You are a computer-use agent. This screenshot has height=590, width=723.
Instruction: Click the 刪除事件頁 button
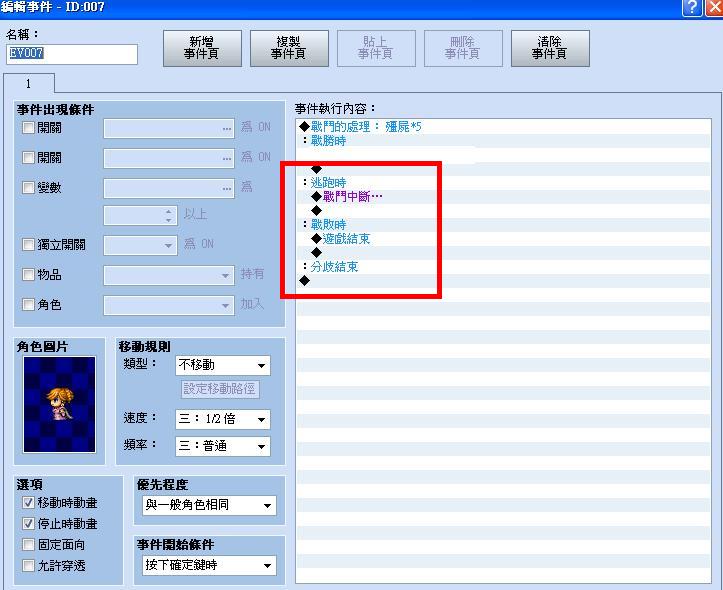click(x=463, y=48)
